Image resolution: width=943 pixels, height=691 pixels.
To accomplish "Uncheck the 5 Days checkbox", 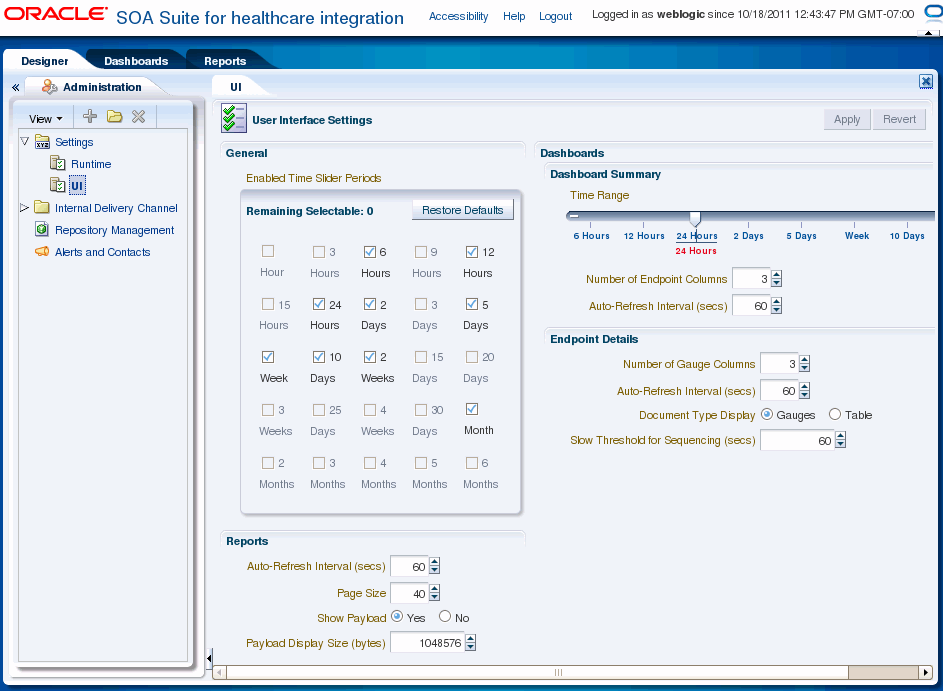I will click(x=472, y=304).
